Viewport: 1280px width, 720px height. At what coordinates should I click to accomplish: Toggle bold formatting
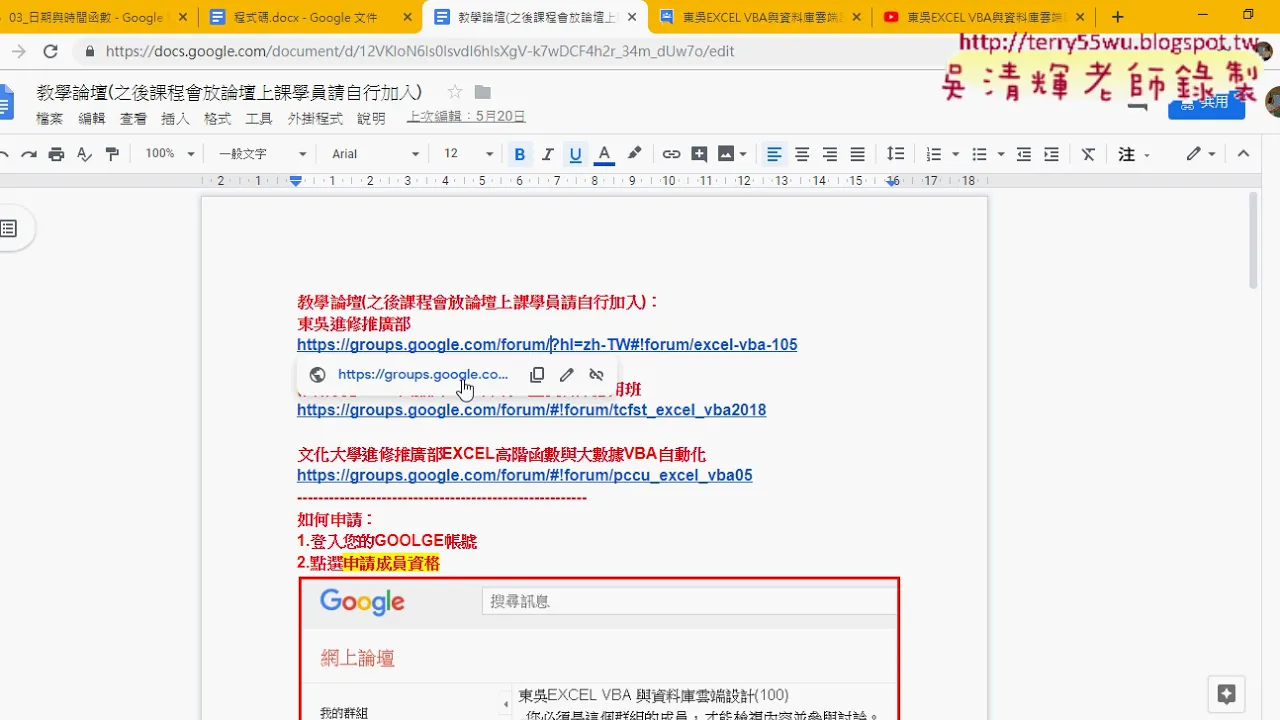tap(519, 154)
